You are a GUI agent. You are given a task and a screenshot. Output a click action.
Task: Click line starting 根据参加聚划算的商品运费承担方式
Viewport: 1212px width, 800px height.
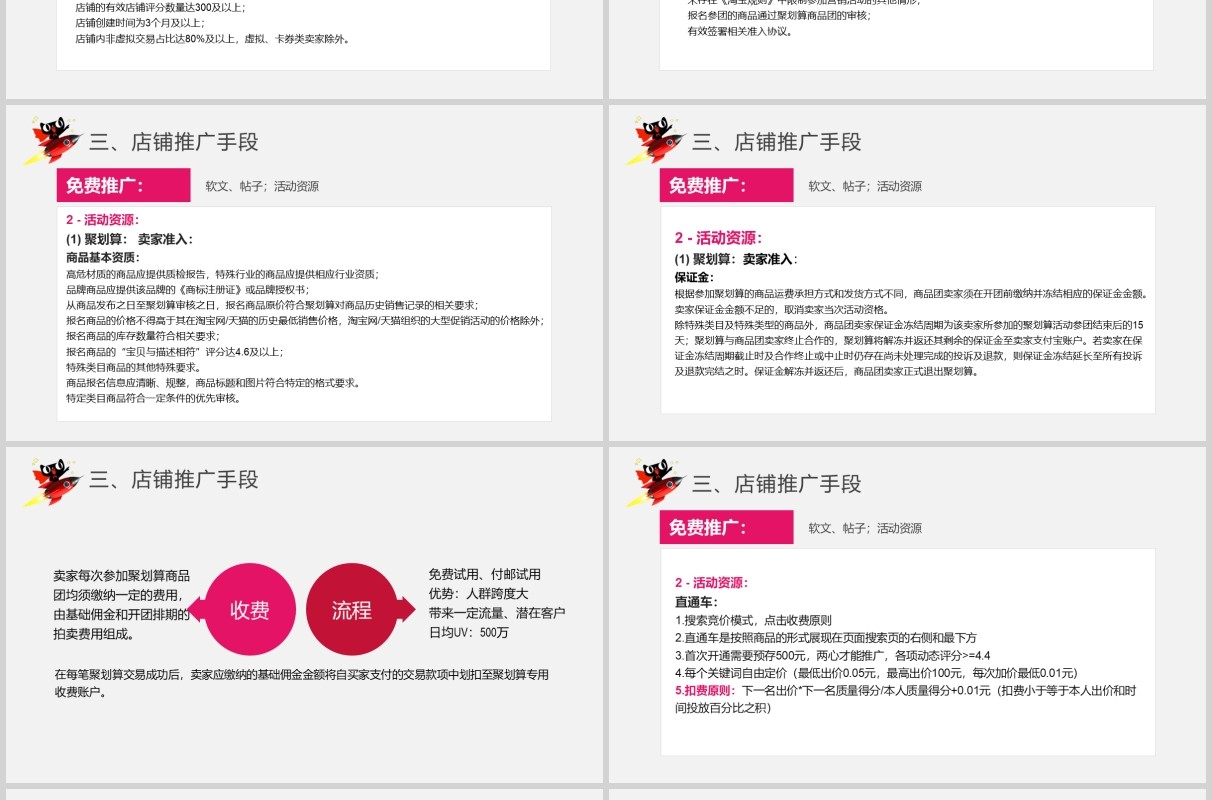click(x=913, y=294)
